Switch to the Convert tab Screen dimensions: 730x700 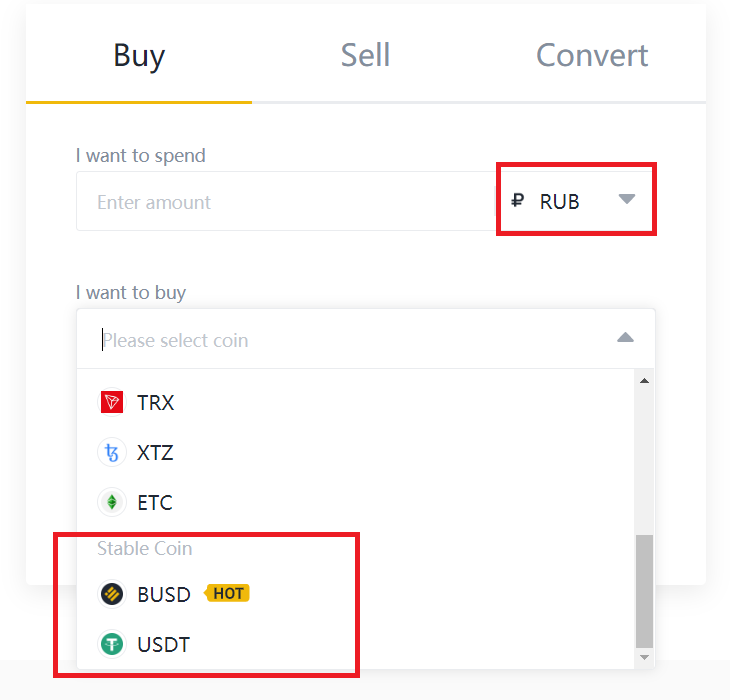tap(592, 55)
